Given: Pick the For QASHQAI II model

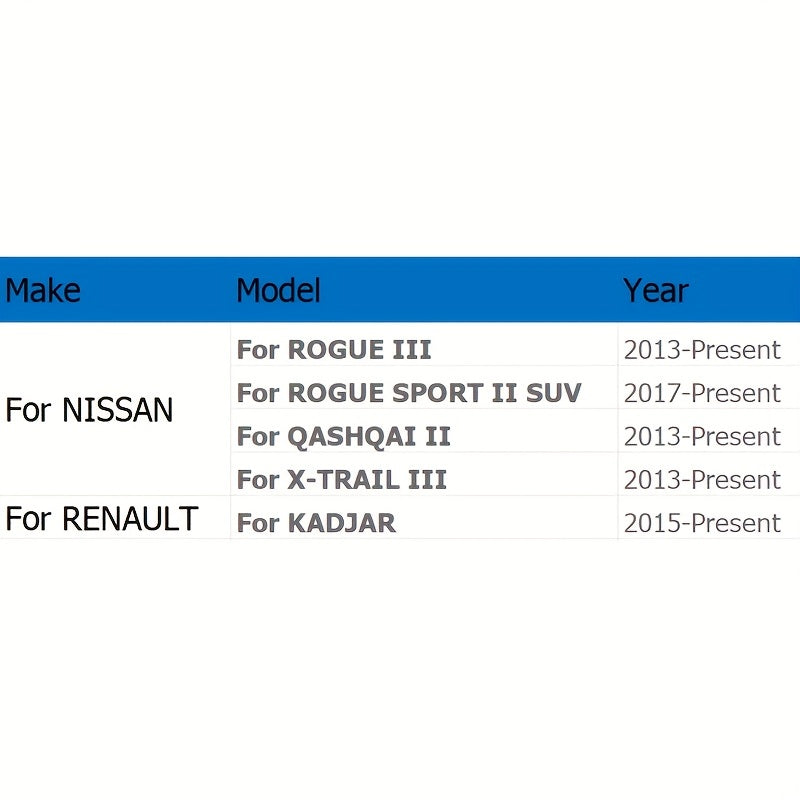Looking at the screenshot, I should point(343,436).
